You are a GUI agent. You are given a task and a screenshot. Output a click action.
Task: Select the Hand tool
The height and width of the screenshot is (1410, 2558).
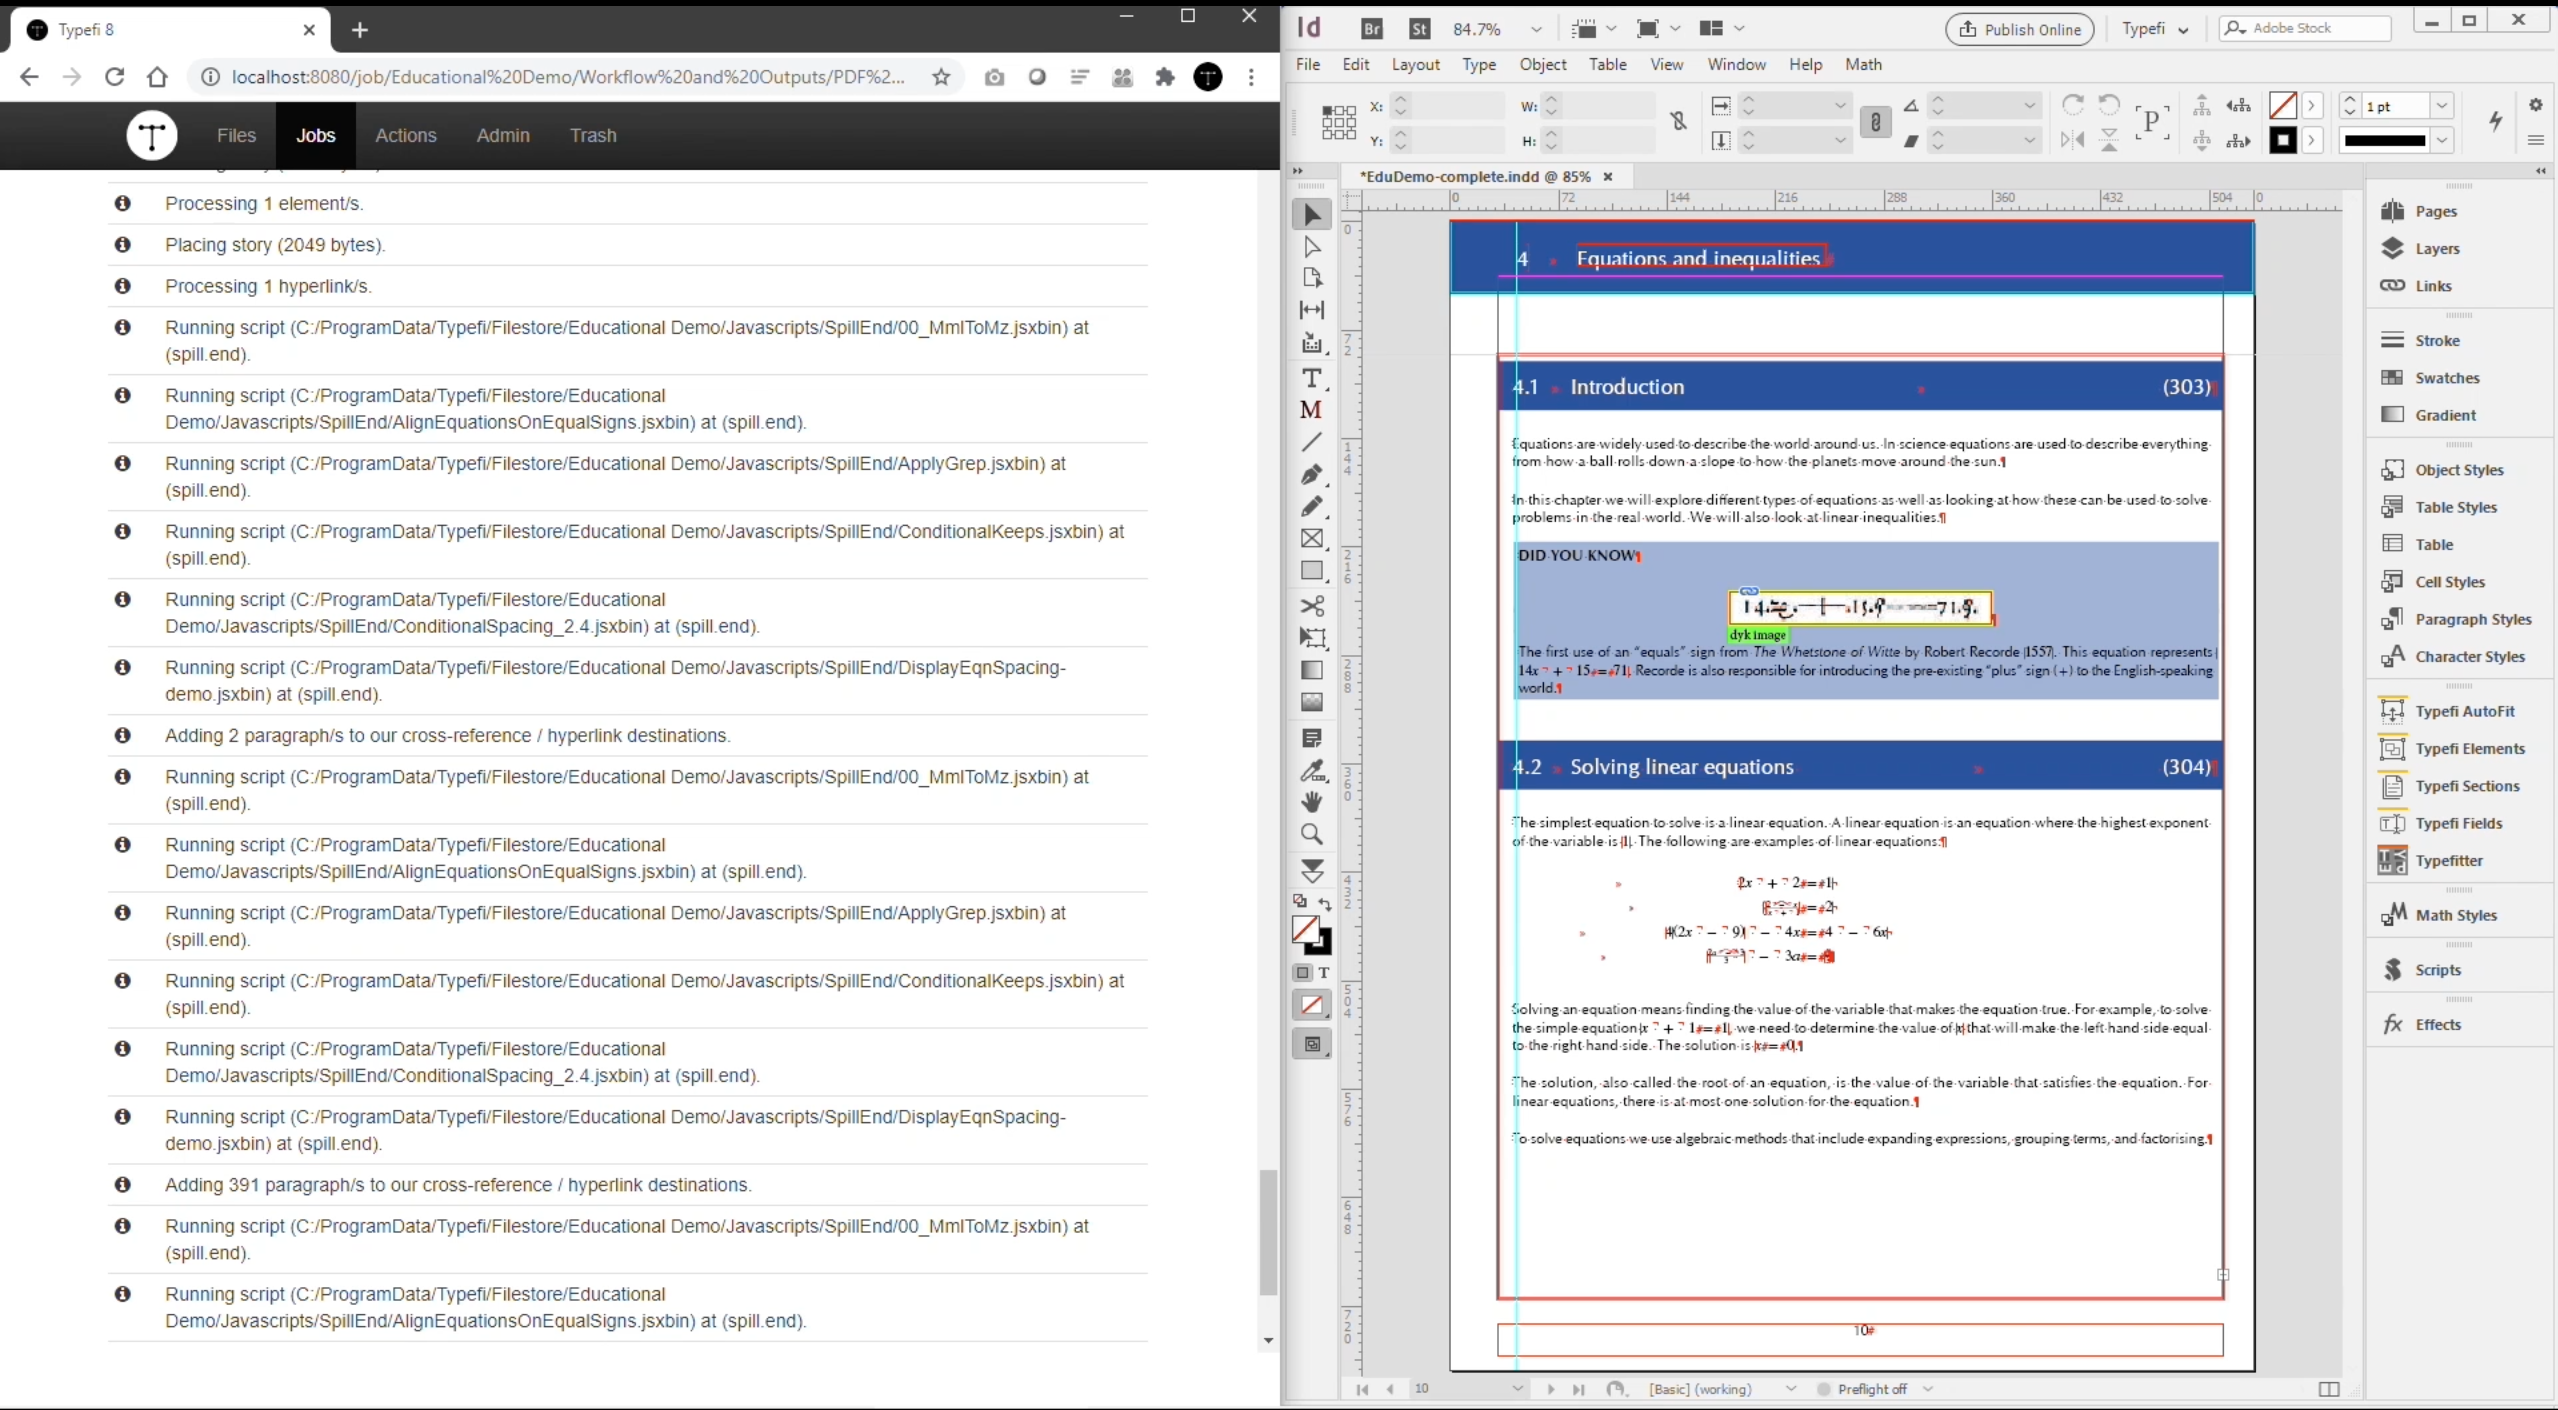click(x=1312, y=802)
